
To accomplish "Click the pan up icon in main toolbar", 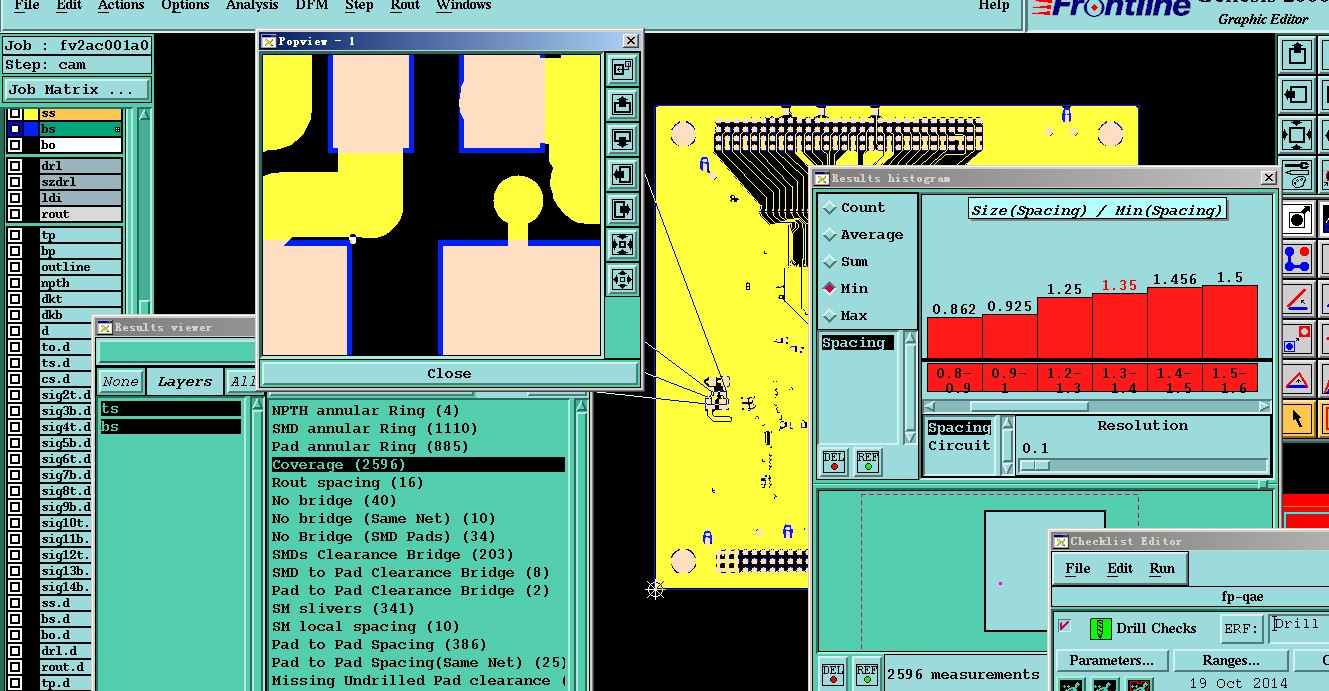I will click(x=1297, y=54).
